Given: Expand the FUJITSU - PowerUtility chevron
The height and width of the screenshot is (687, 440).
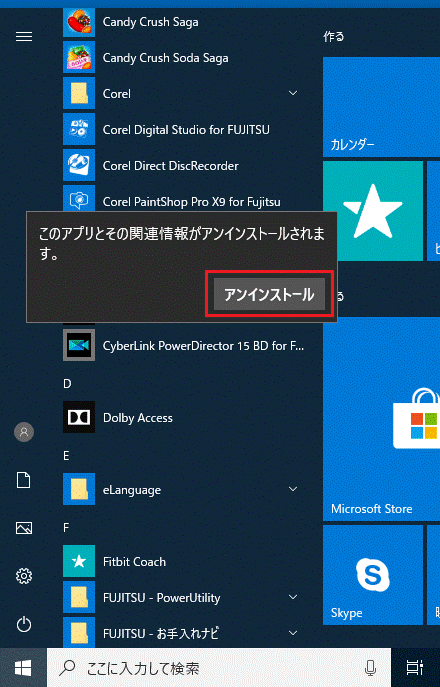Looking at the screenshot, I should pyautogui.click(x=293, y=597).
